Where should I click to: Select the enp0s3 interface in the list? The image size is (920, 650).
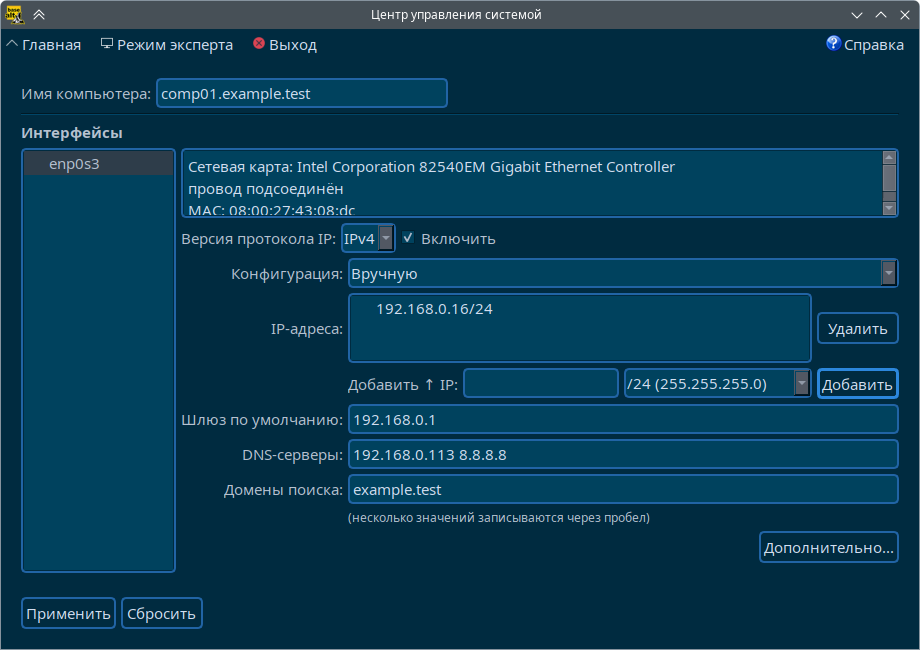[97, 163]
